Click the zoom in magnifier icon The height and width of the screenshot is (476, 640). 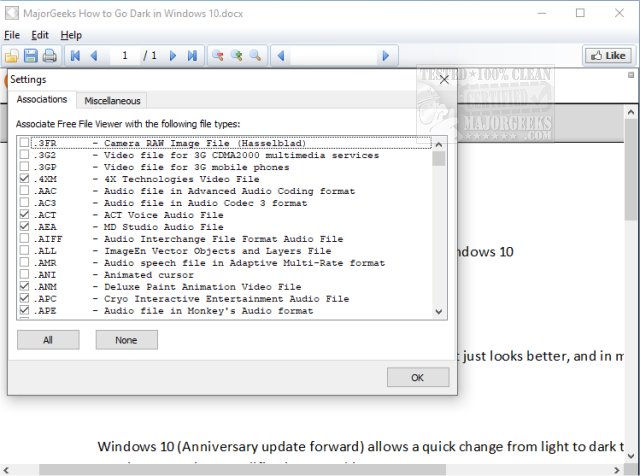(x=236, y=56)
